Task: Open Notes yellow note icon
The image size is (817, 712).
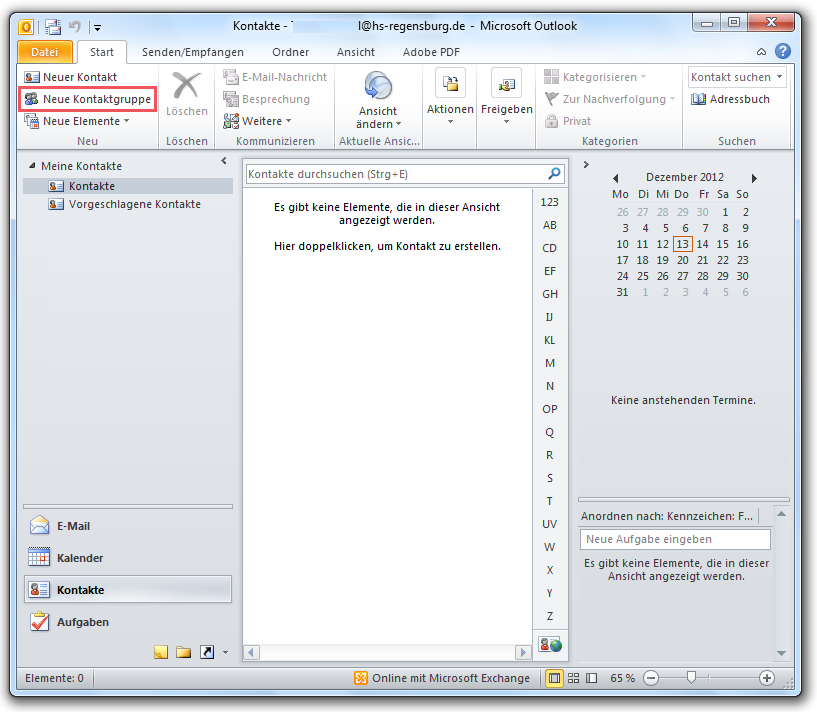Action: pyautogui.click(x=161, y=652)
